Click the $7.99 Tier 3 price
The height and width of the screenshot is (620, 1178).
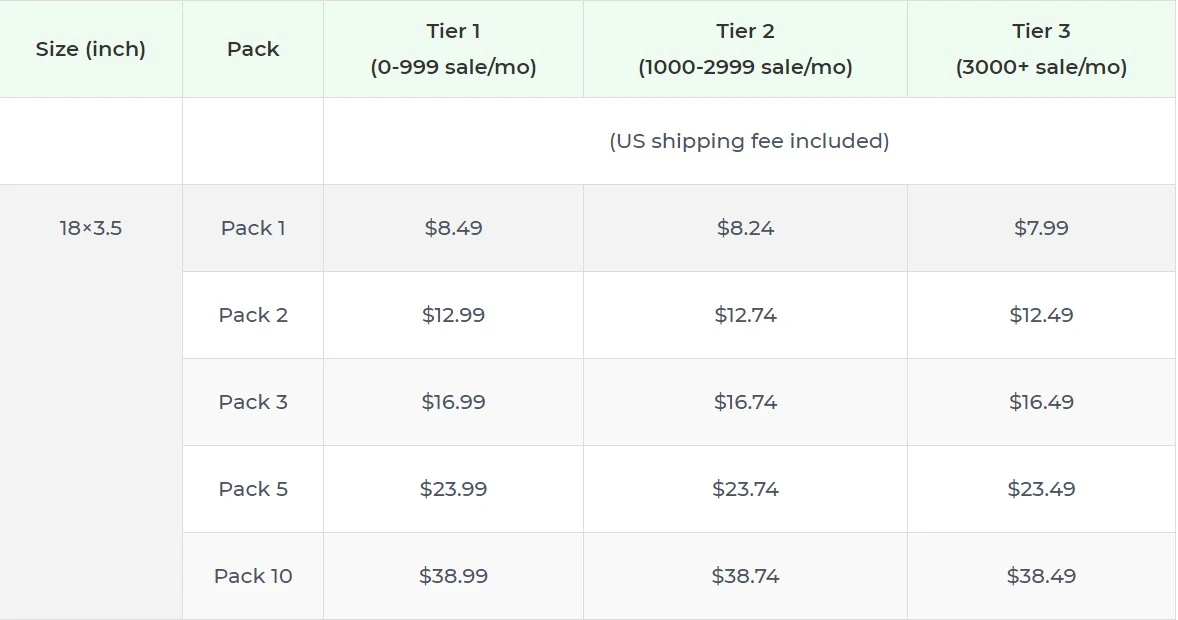click(x=1041, y=228)
